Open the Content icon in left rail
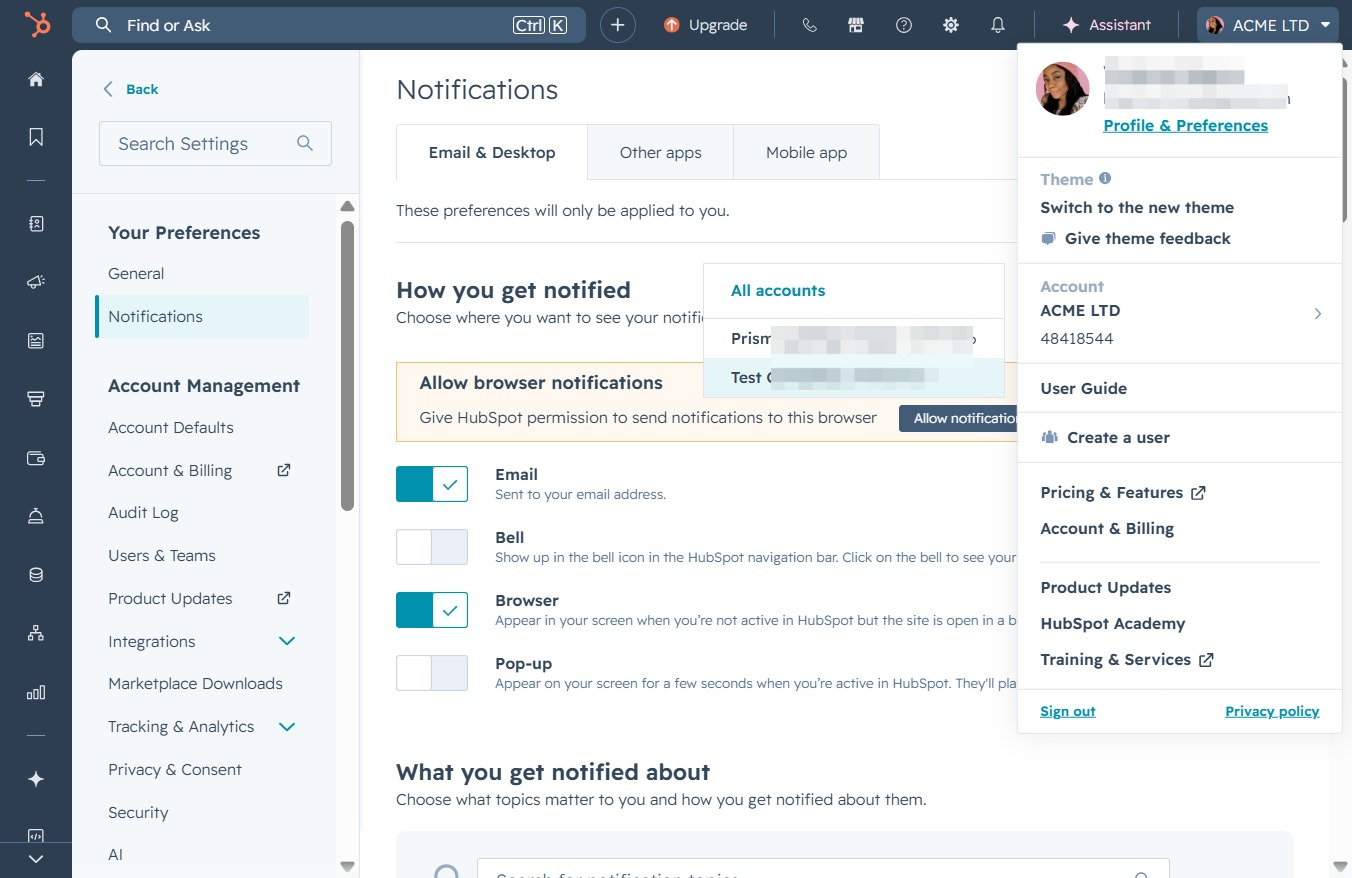This screenshot has height=878, width=1352. (x=36, y=341)
